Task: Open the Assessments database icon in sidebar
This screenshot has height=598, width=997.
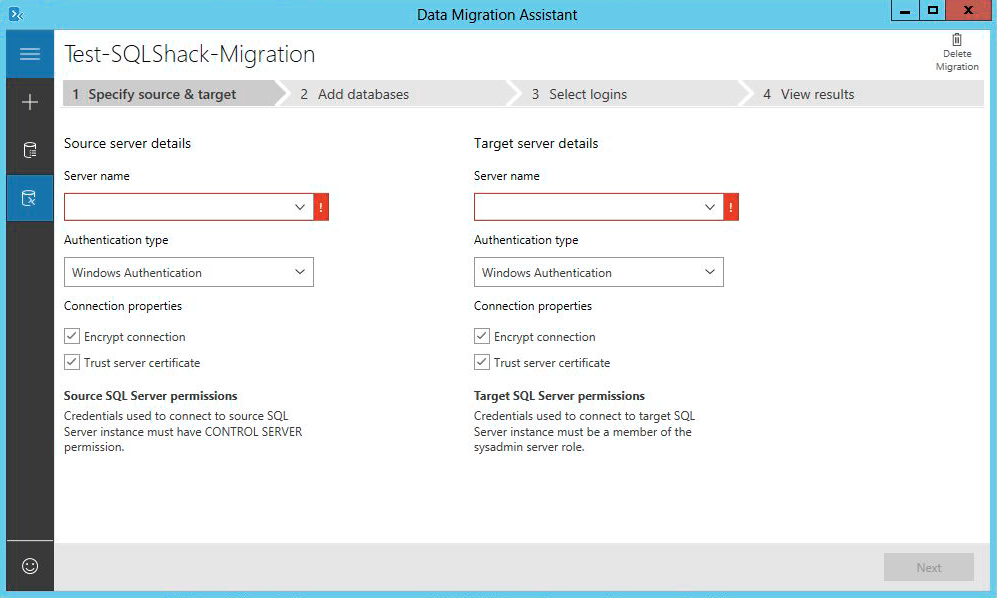Action: tap(30, 151)
